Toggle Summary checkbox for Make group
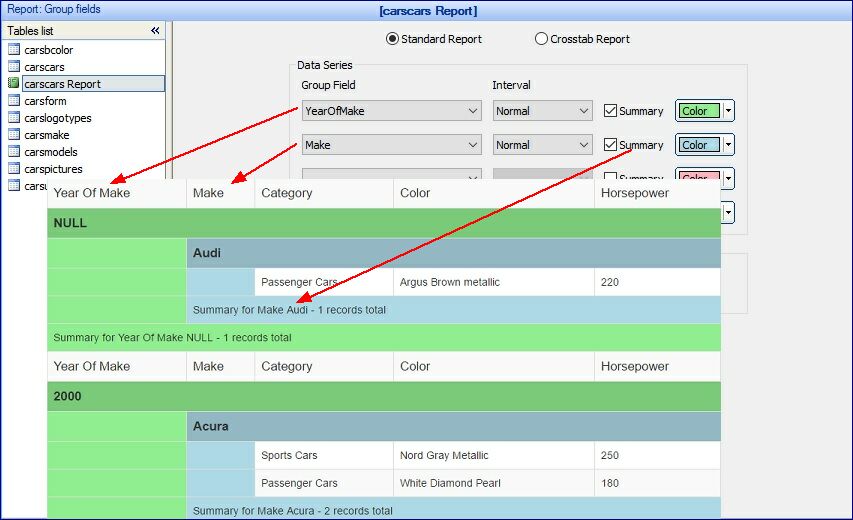This screenshot has width=853, height=520. pyautogui.click(x=611, y=145)
